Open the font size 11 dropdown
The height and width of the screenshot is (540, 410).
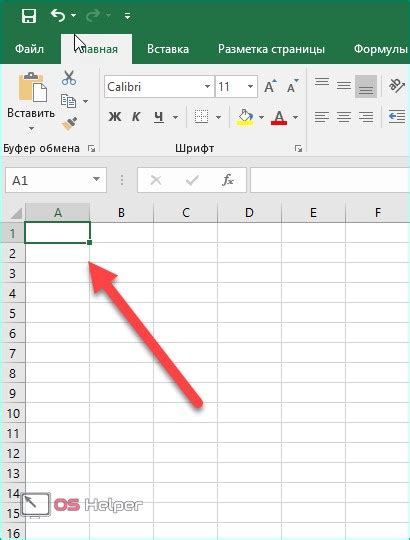point(251,86)
